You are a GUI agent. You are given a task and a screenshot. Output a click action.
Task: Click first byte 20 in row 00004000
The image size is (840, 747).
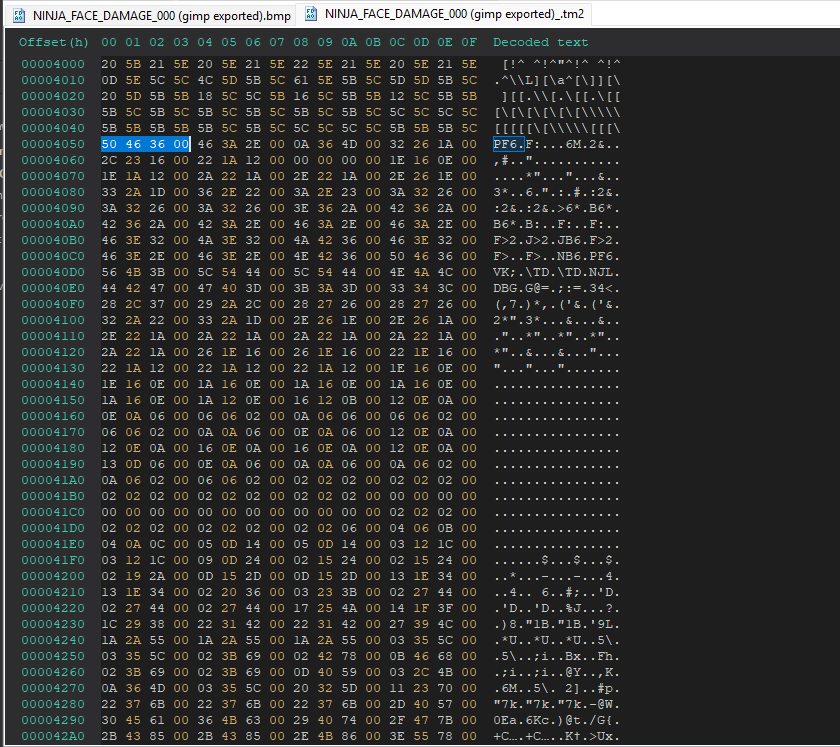(x=109, y=64)
